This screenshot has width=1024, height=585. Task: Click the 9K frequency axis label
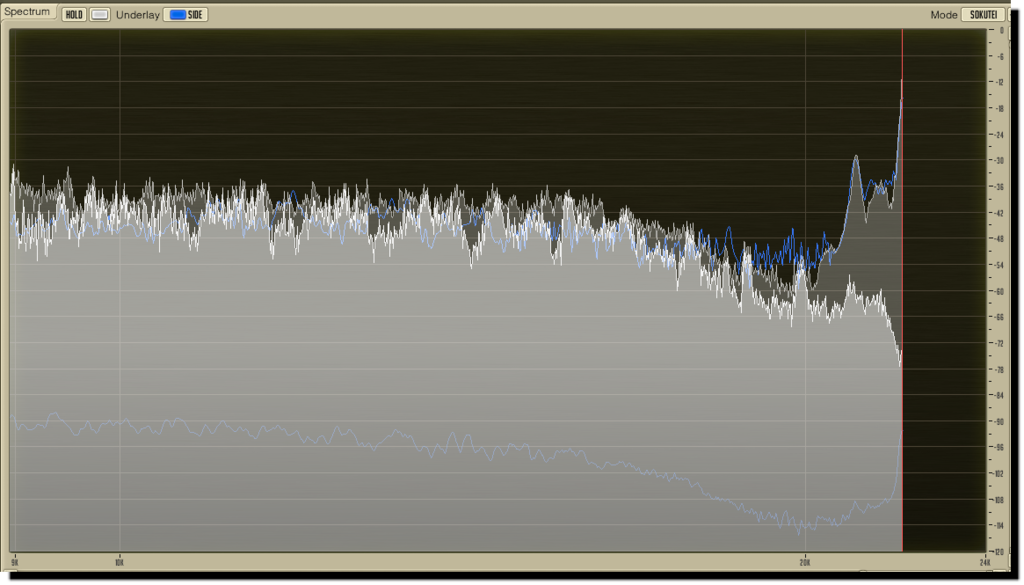(x=15, y=562)
